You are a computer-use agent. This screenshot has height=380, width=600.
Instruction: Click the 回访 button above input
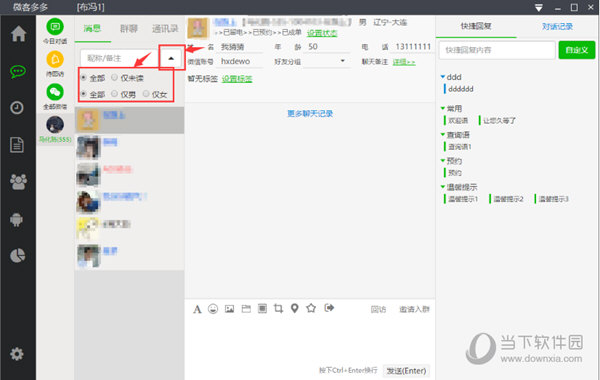pyautogui.click(x=378, y=309)
